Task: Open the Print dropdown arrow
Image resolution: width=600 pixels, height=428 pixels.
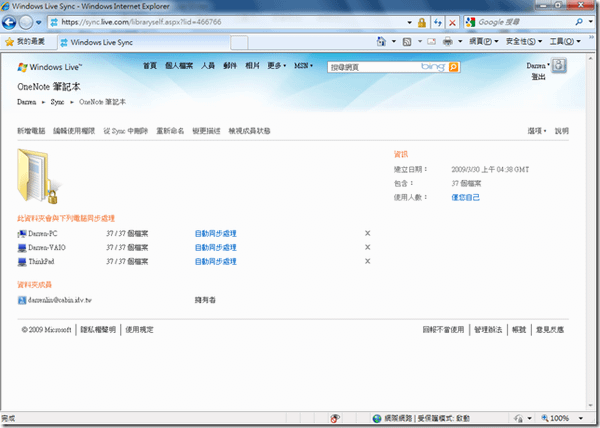Action: click(x=460, y=41)
